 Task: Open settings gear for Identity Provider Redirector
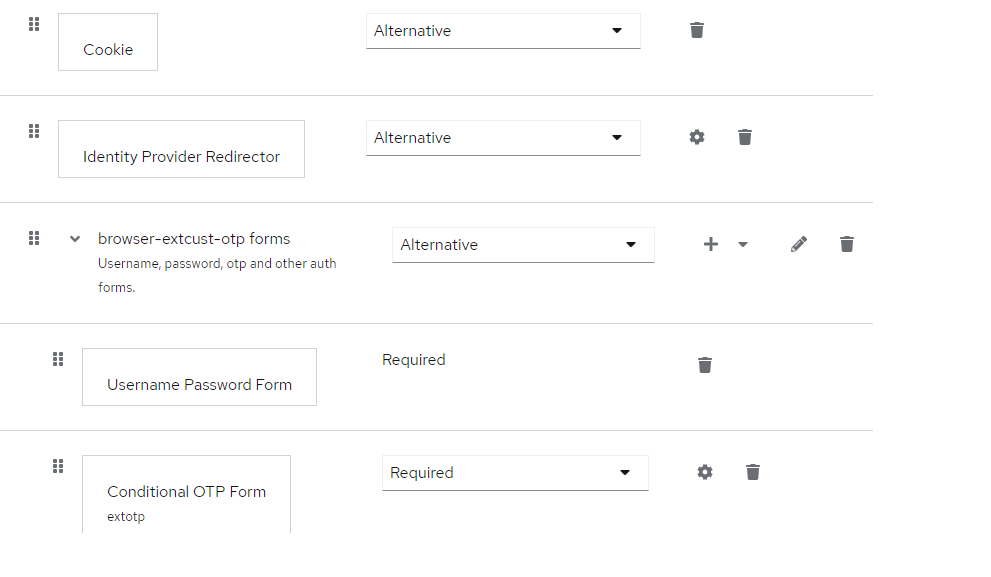point(696,137)
